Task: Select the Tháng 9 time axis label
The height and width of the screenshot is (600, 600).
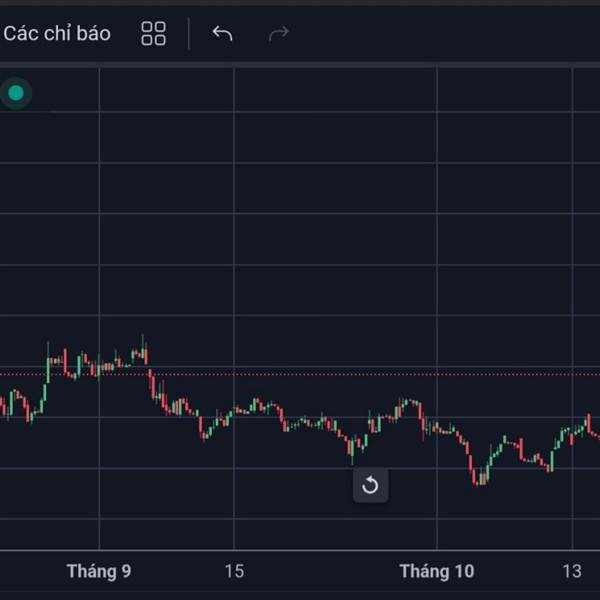Action: [99, 571]
